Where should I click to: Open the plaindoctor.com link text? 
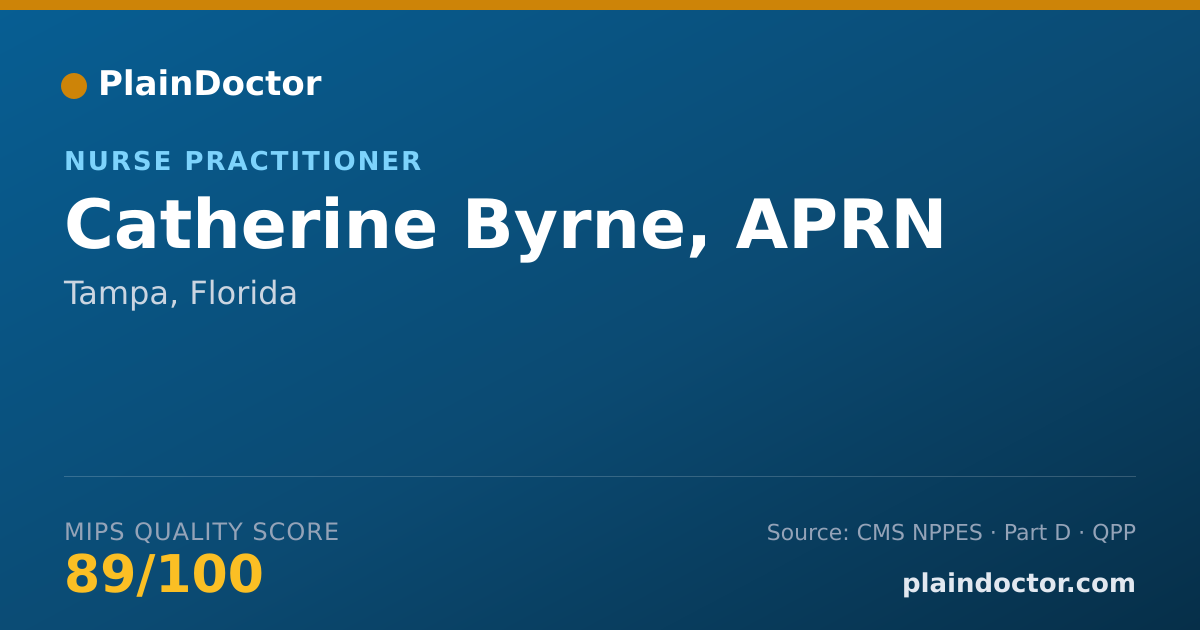(x=1019, y=584)
